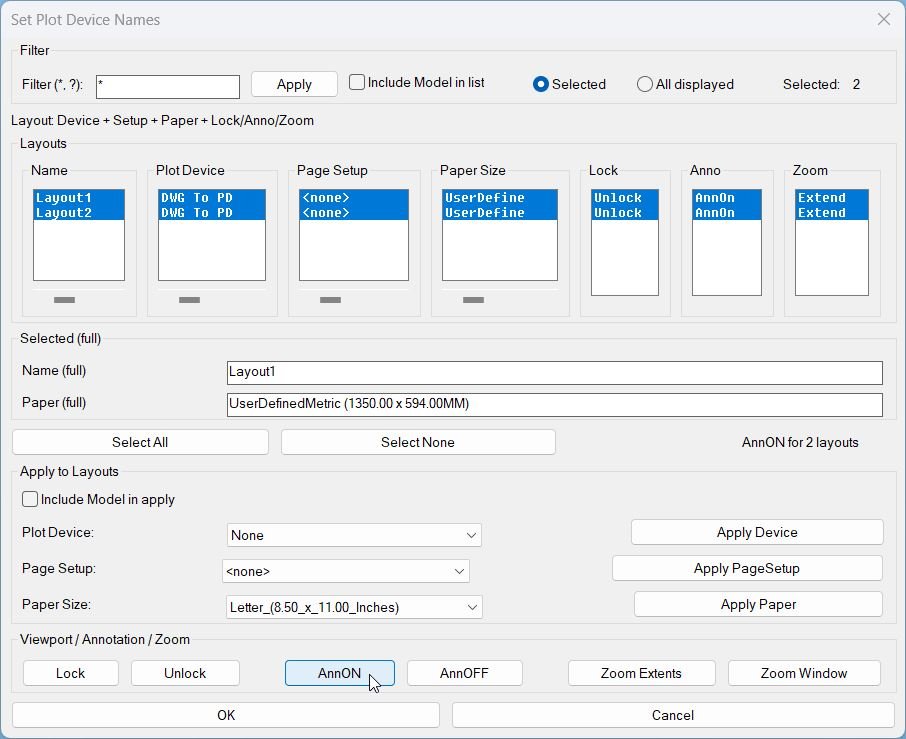906x739 pixels.
Task: Open the Plot Device dropdown
Action: click(354, 535)
